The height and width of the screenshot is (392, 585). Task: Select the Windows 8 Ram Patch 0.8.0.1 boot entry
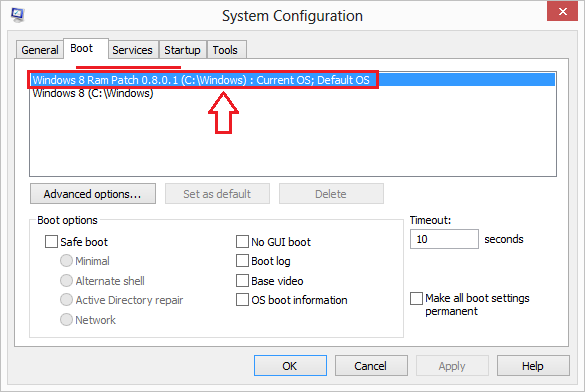[292, 80]
